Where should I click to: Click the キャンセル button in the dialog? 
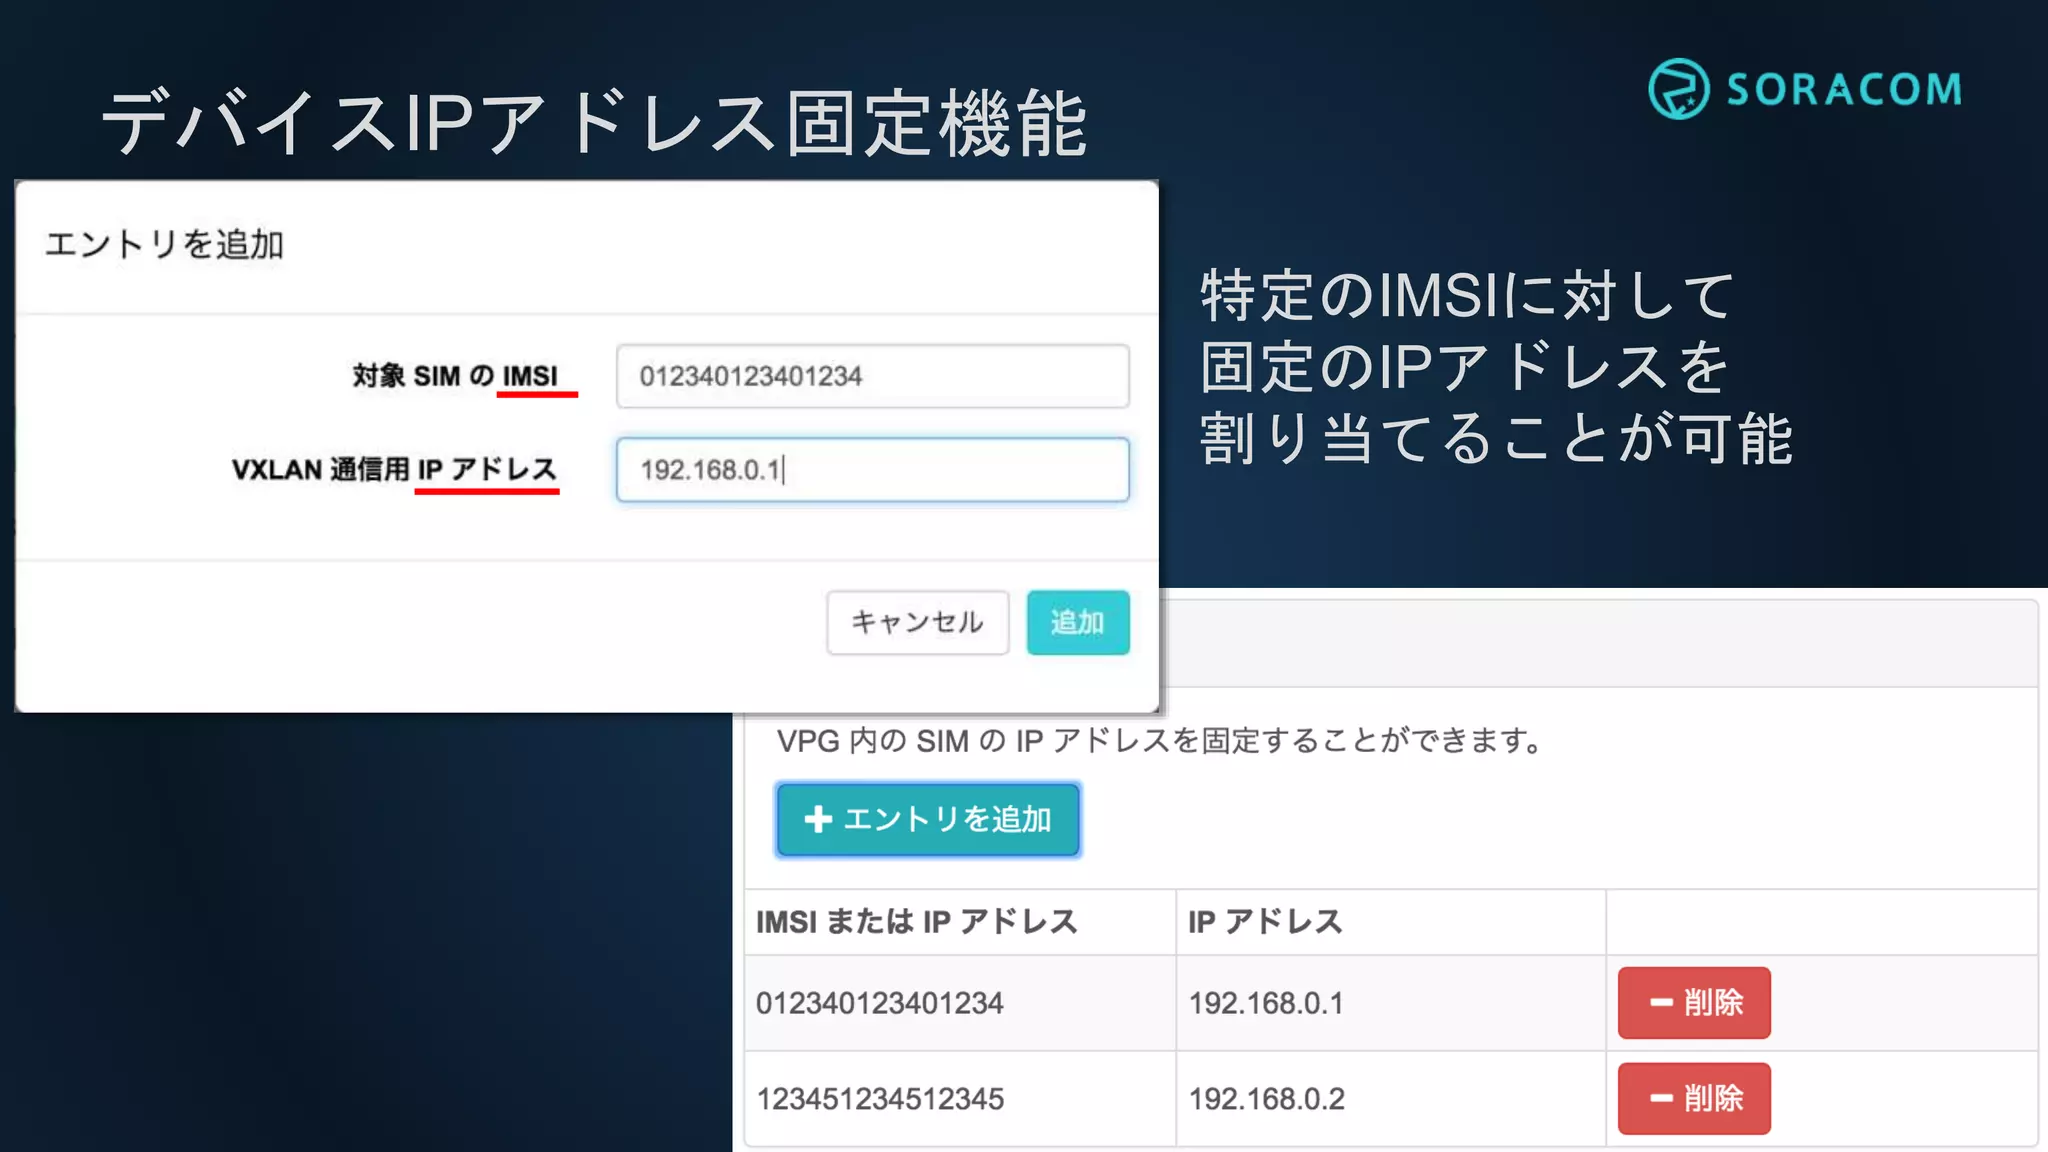tap(917, 622)
